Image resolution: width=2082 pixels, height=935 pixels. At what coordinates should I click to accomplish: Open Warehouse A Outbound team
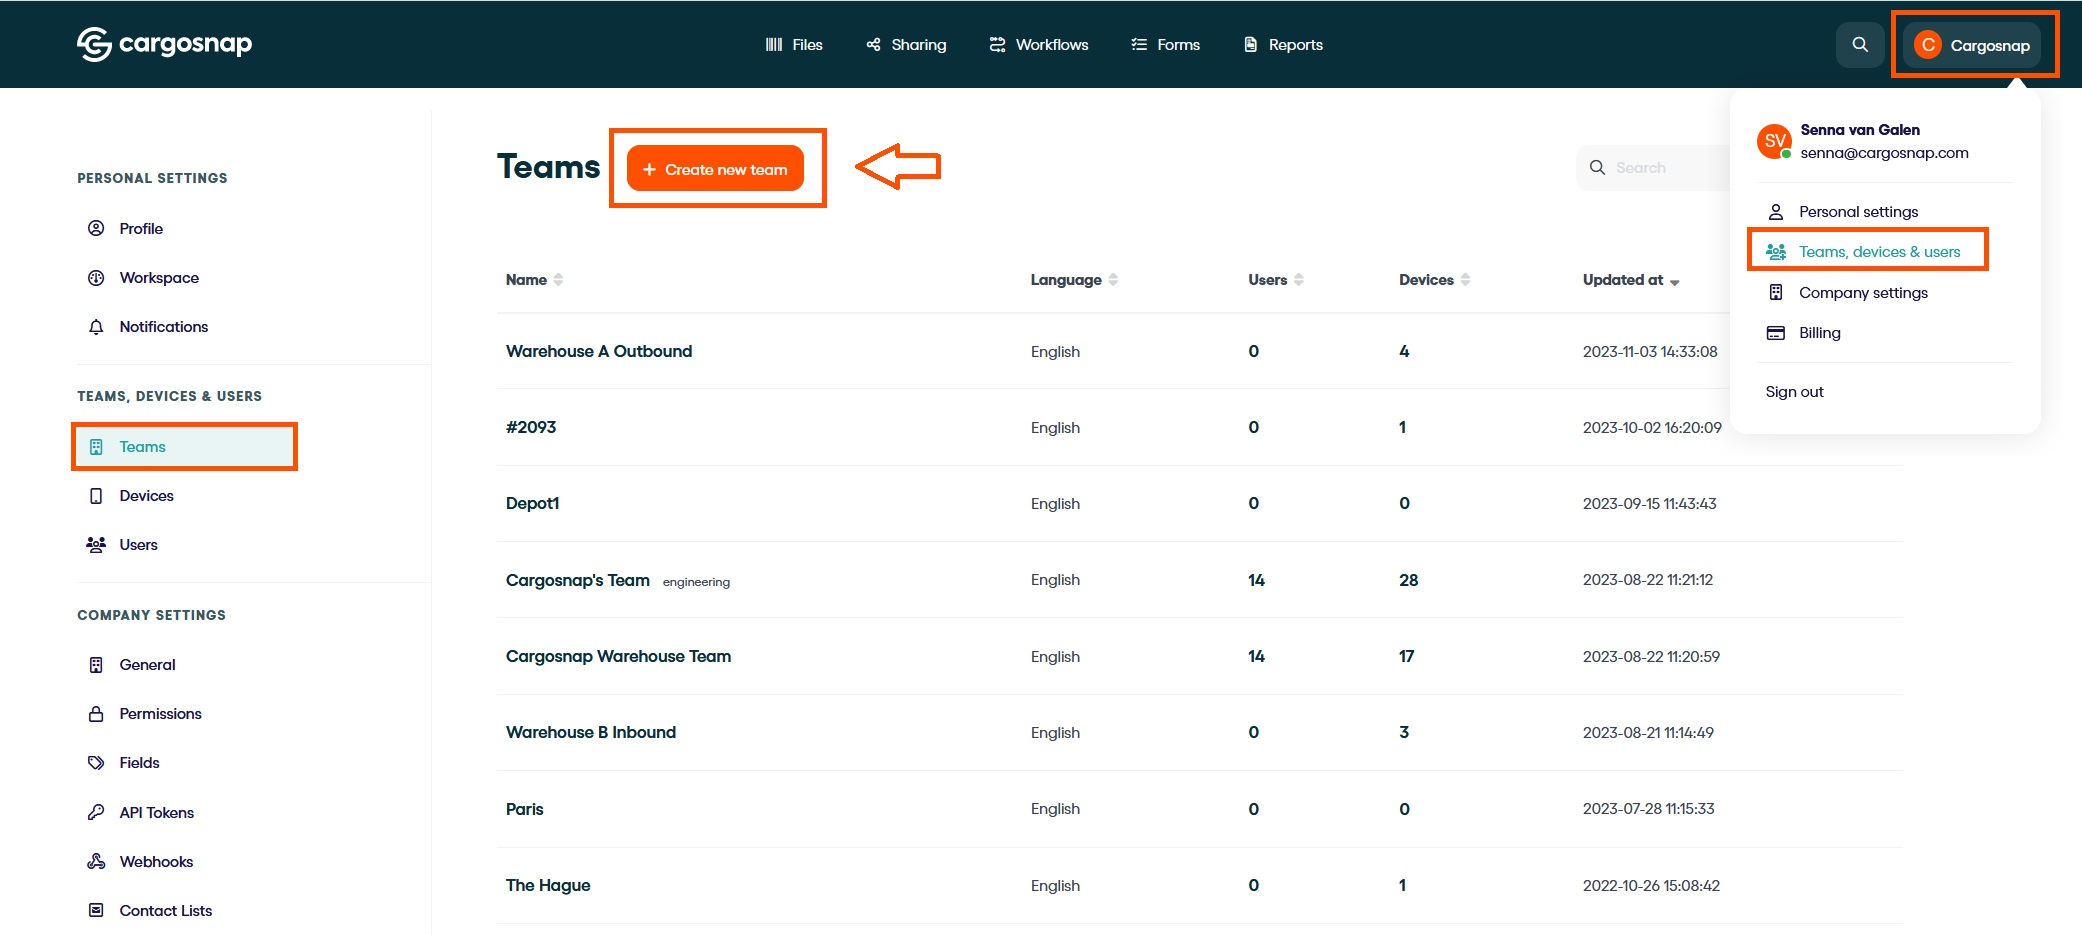pyautogui.click(x=598, y=351)
